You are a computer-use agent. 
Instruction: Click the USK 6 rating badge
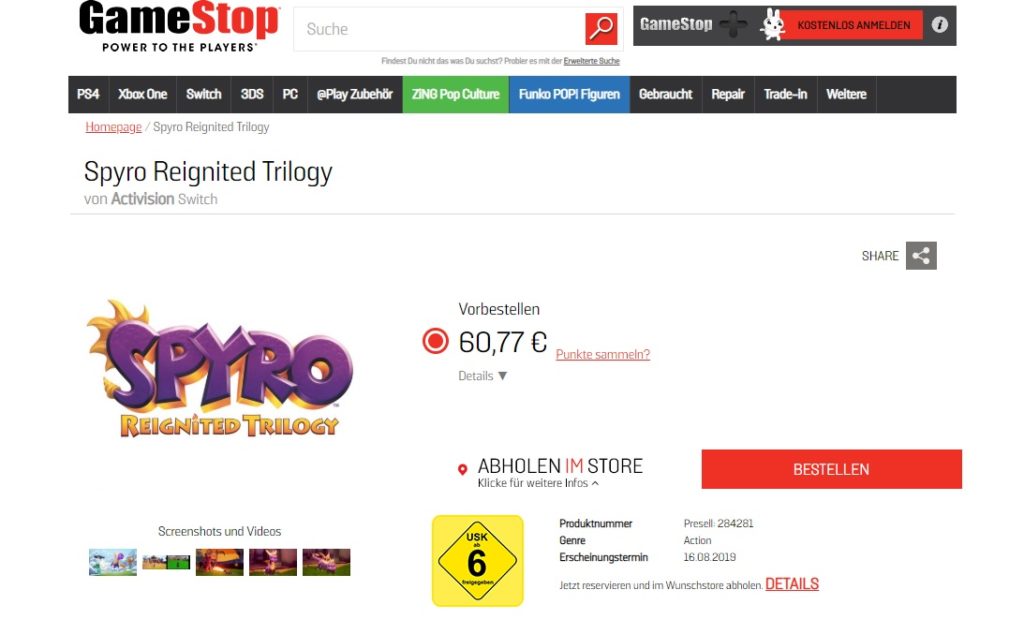tap(478, 561)
